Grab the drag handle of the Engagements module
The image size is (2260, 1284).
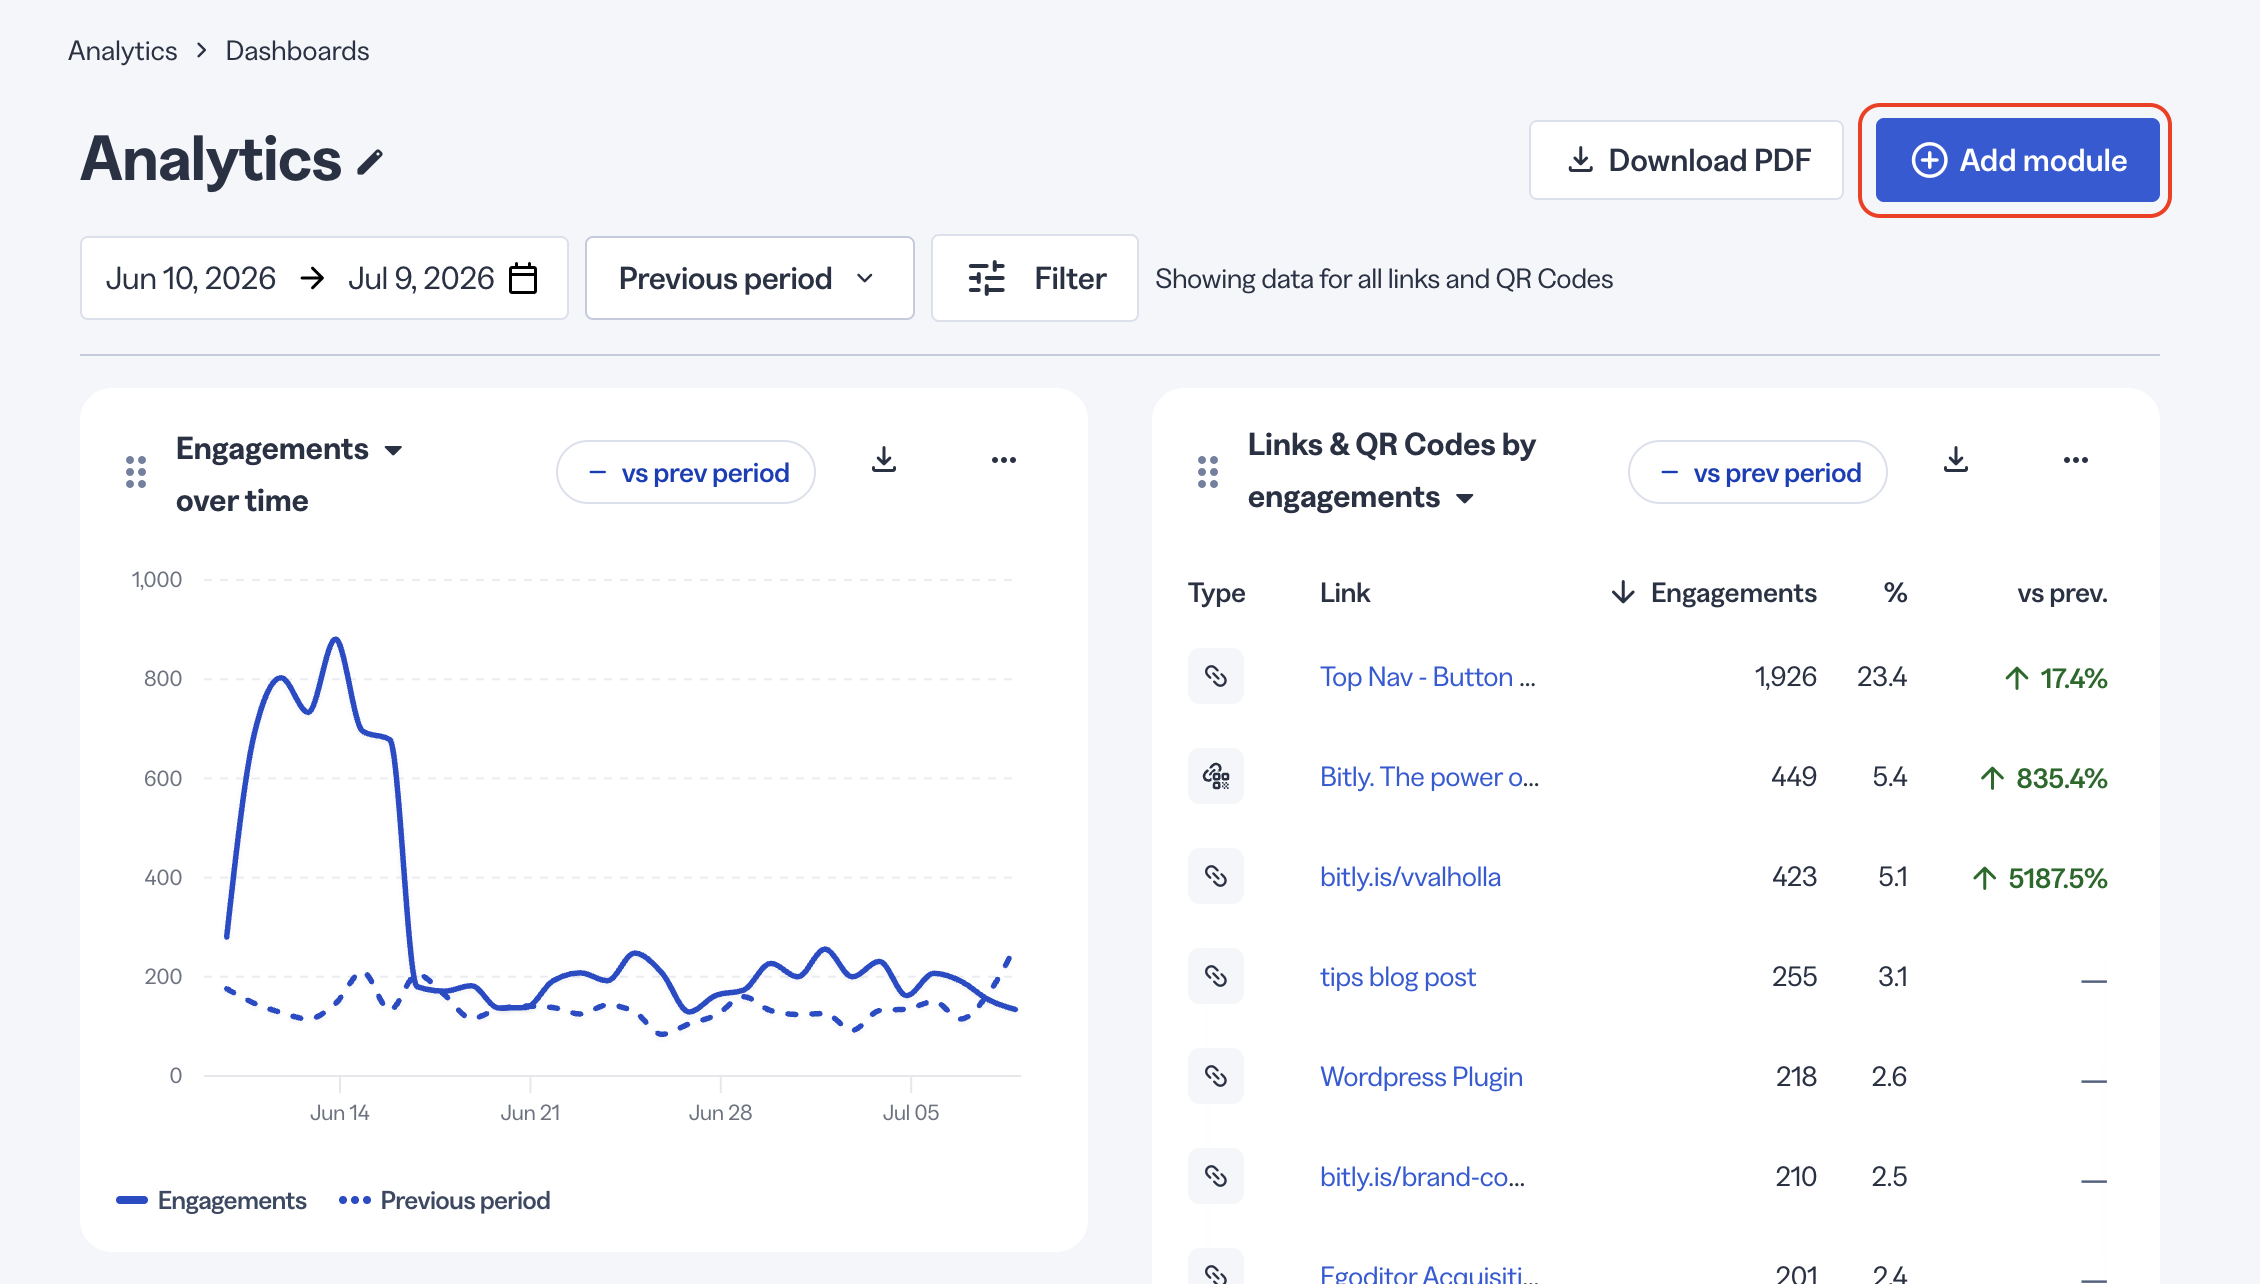136,472
